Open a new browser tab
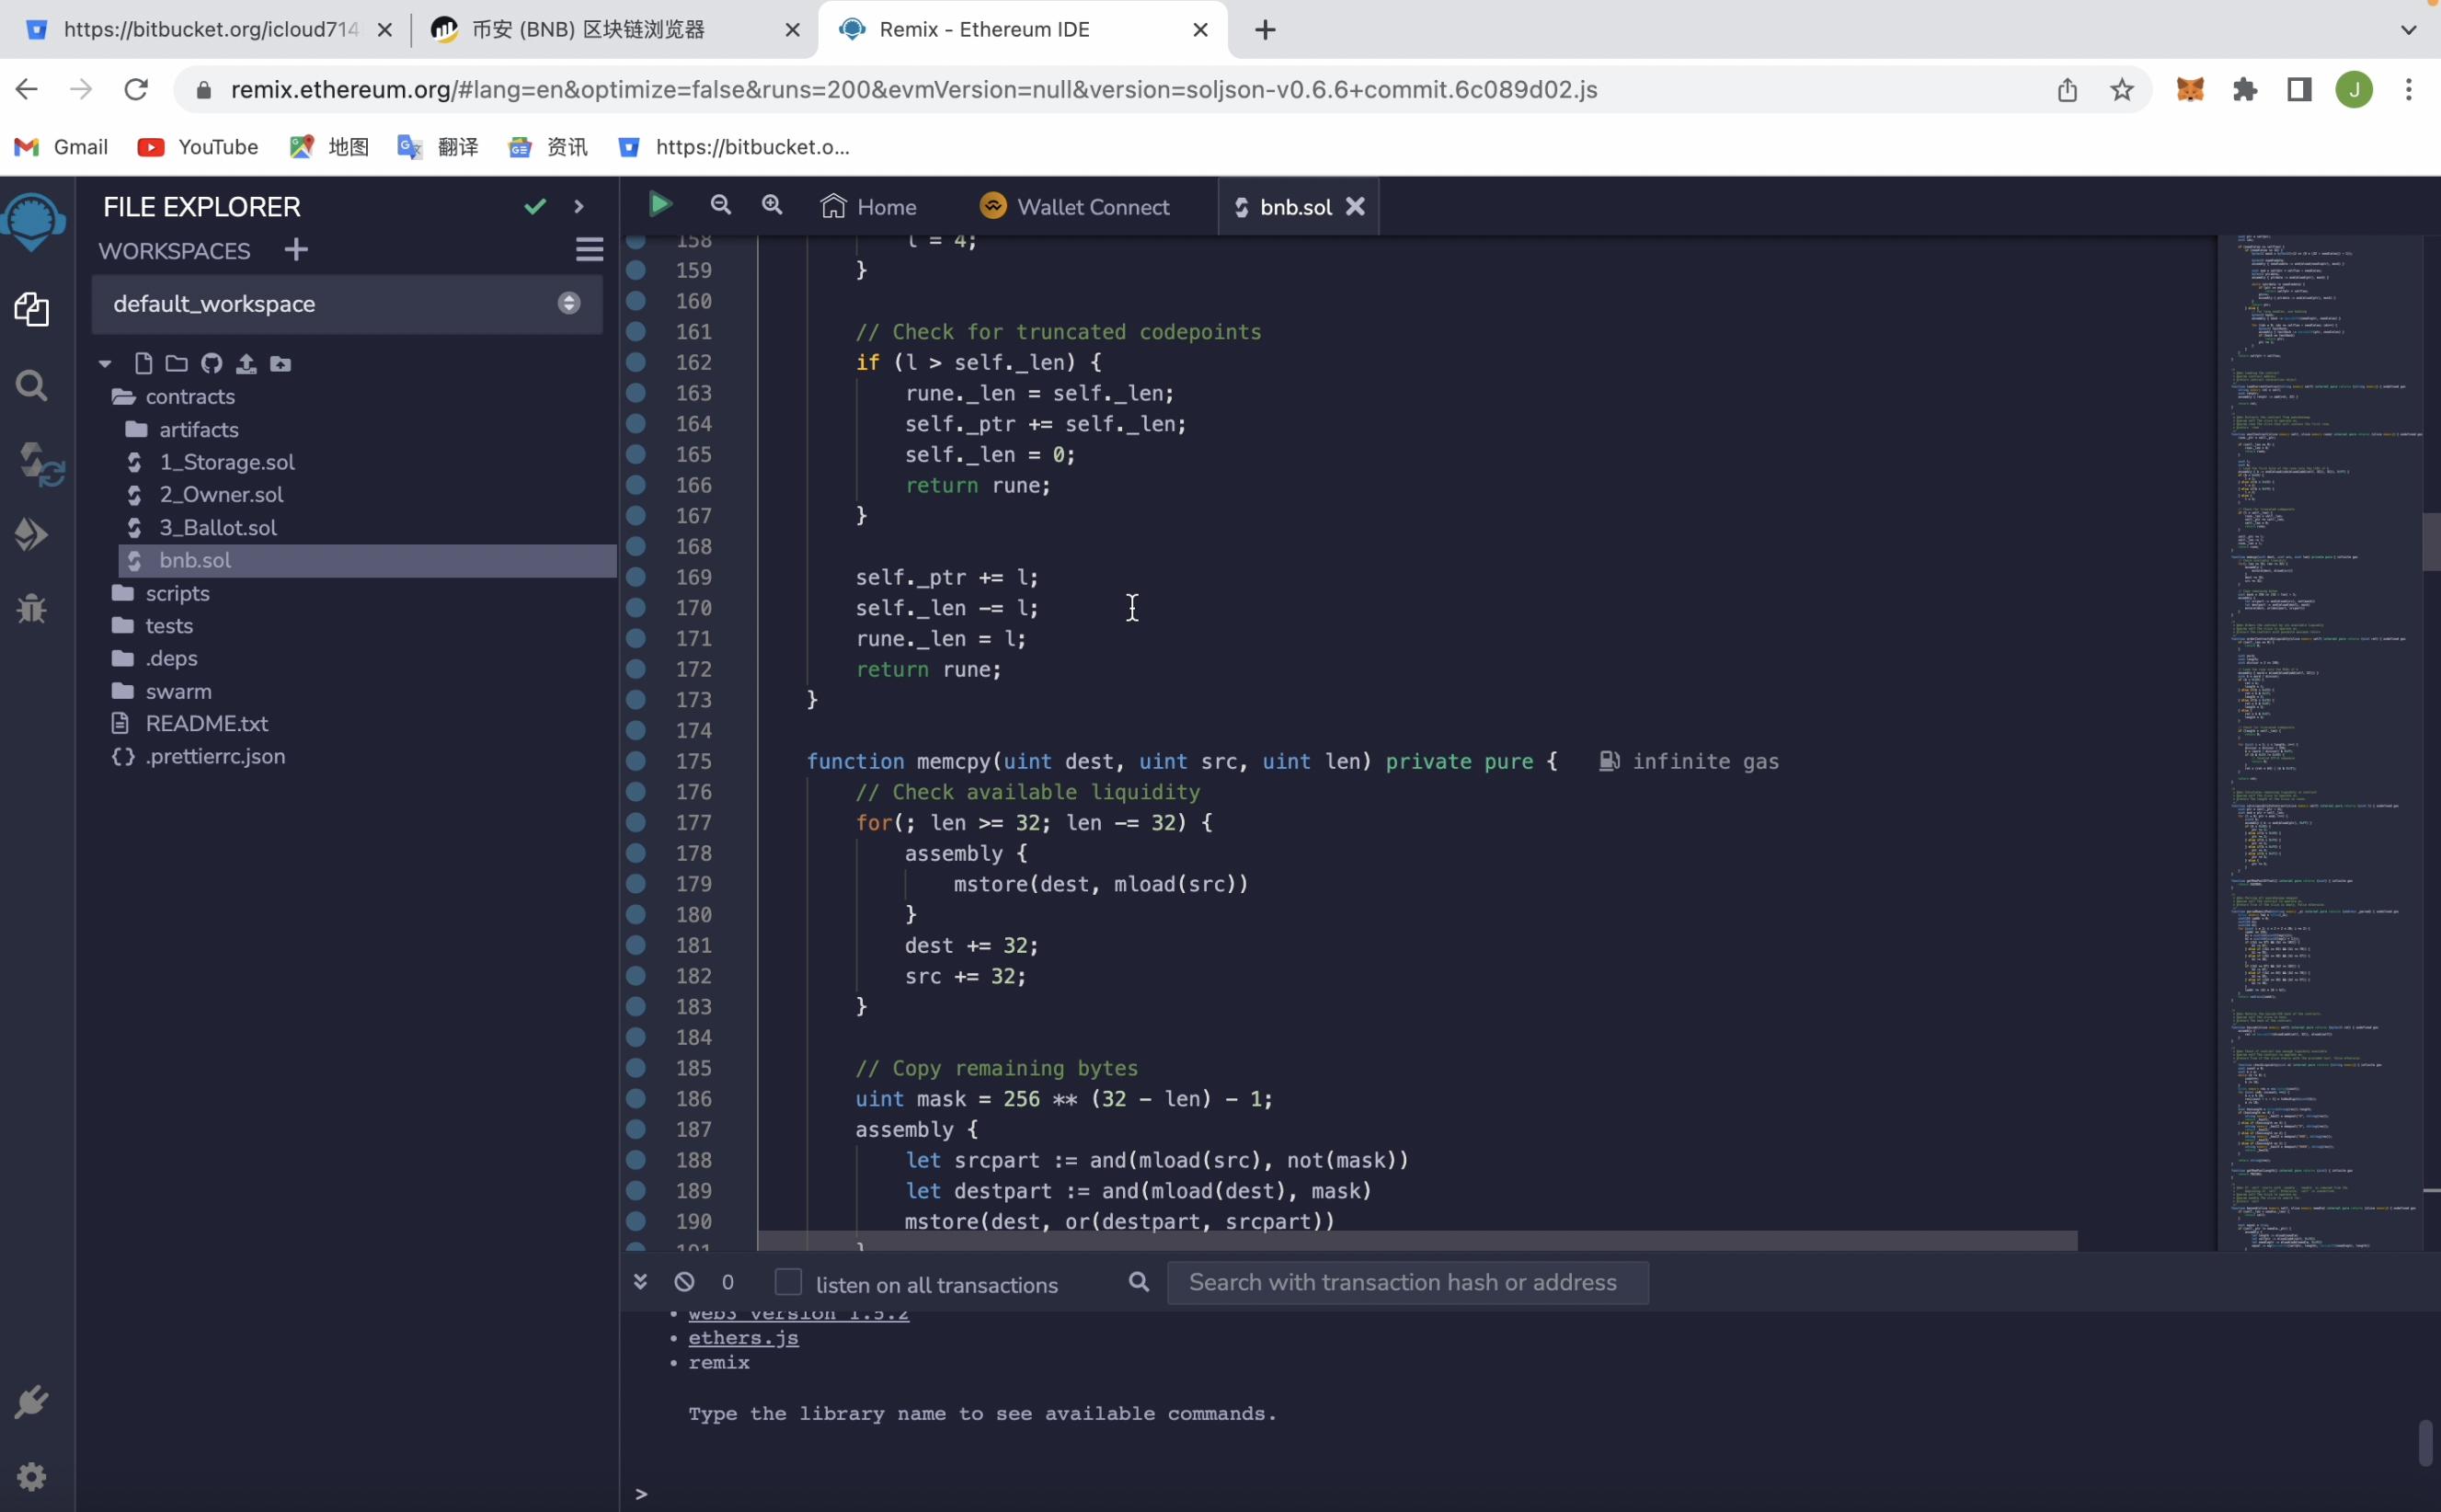The height and width of the screenshot is (1512, 2441). click(x=1265, y=30)
